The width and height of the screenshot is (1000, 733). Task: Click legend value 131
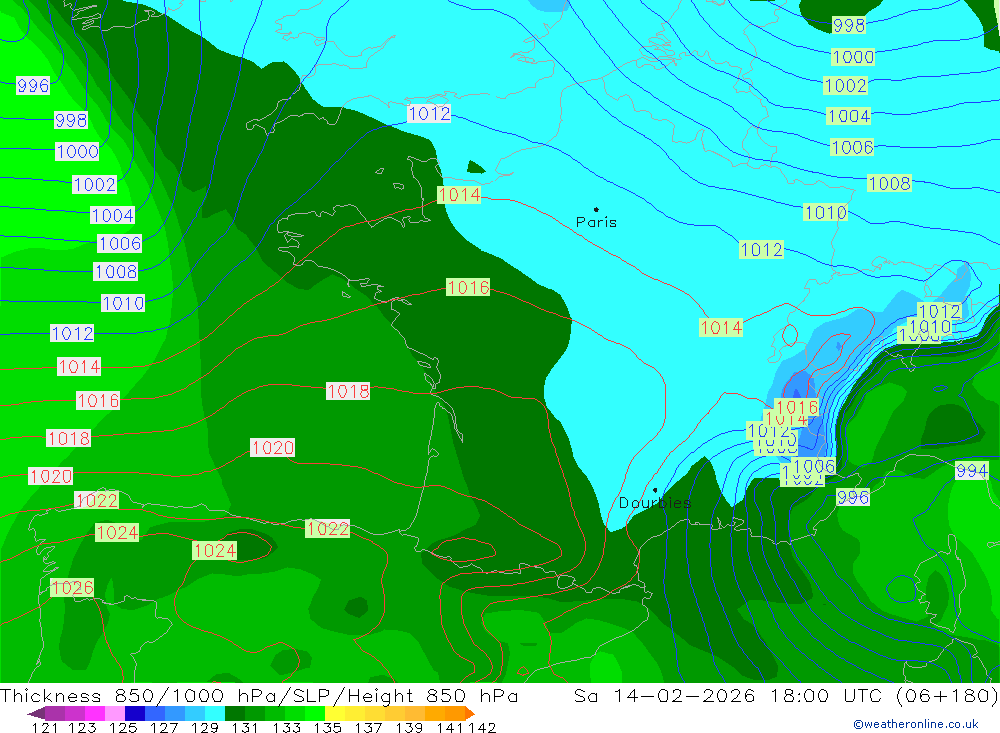point(245,727)
